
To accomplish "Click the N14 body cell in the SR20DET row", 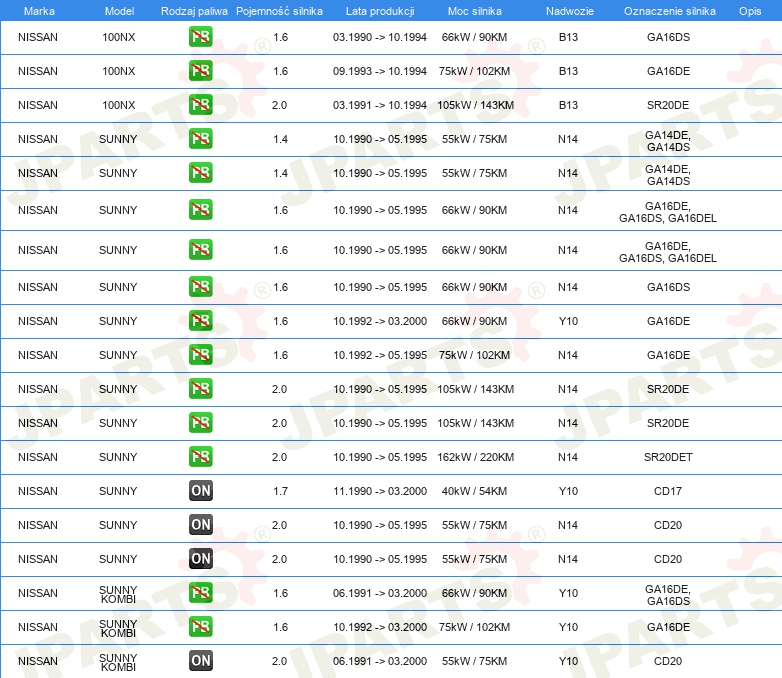I will click(x=568, y=457).
